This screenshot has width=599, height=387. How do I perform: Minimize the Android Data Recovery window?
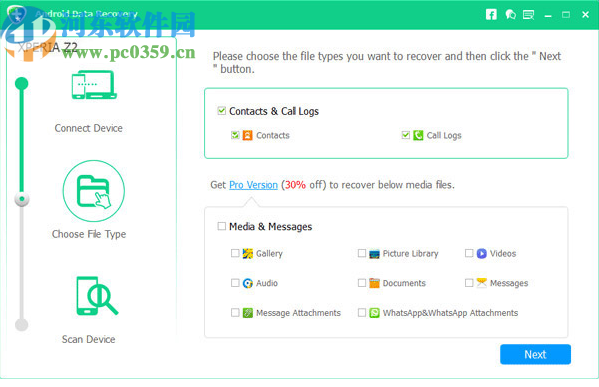(x=548, y=15)
